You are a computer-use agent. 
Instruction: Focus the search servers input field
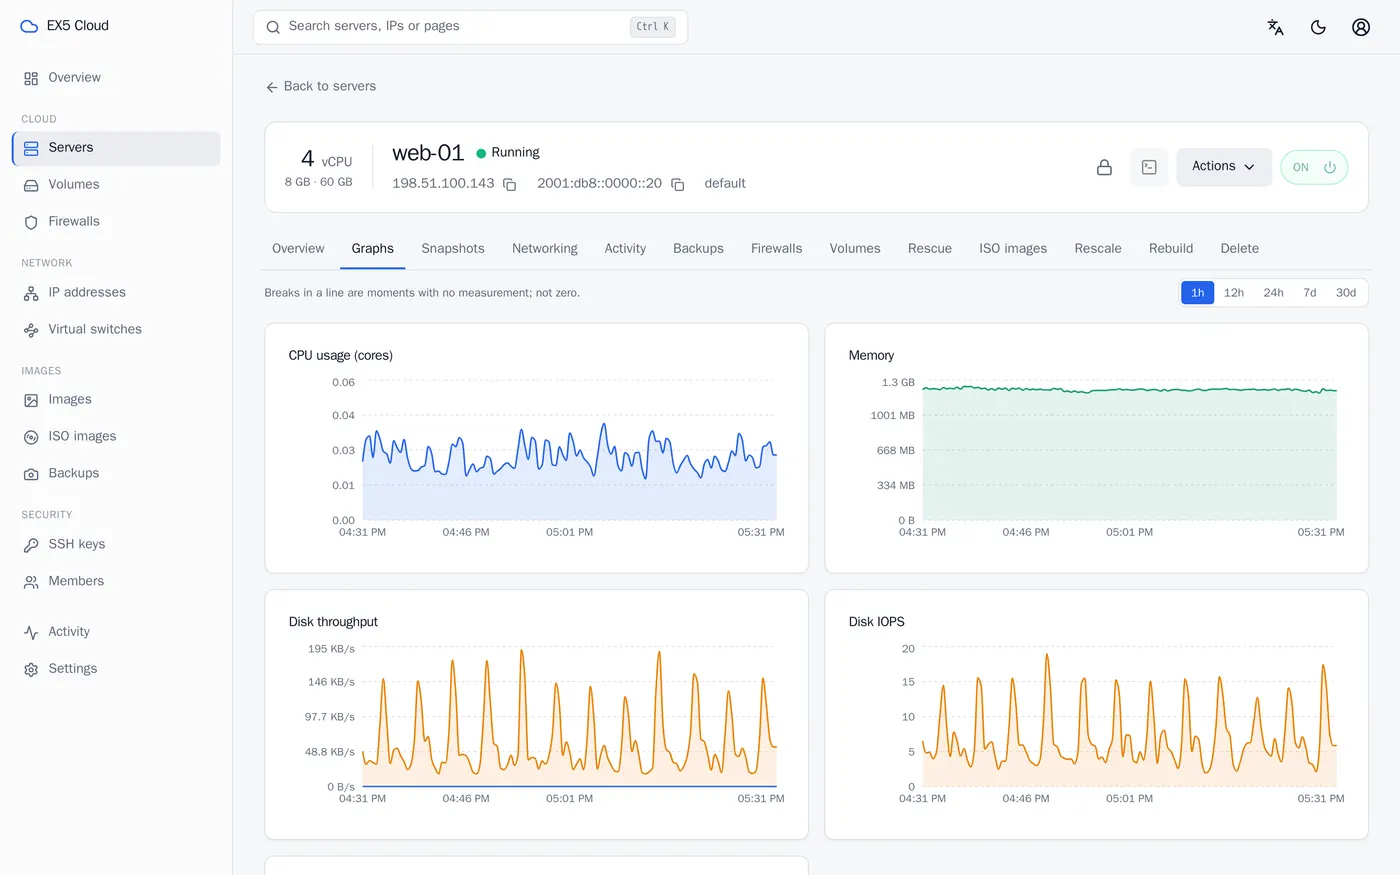point(470,27)
